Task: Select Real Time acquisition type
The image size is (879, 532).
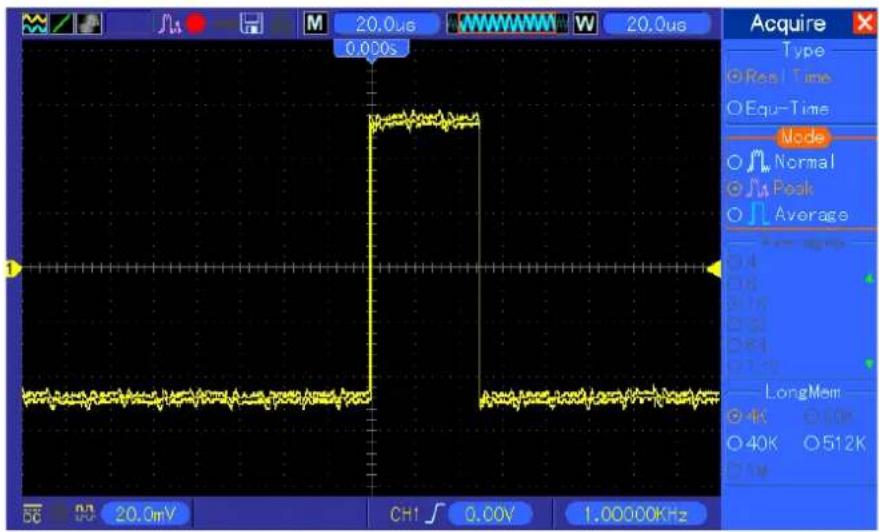Action: tap(779, 77)
